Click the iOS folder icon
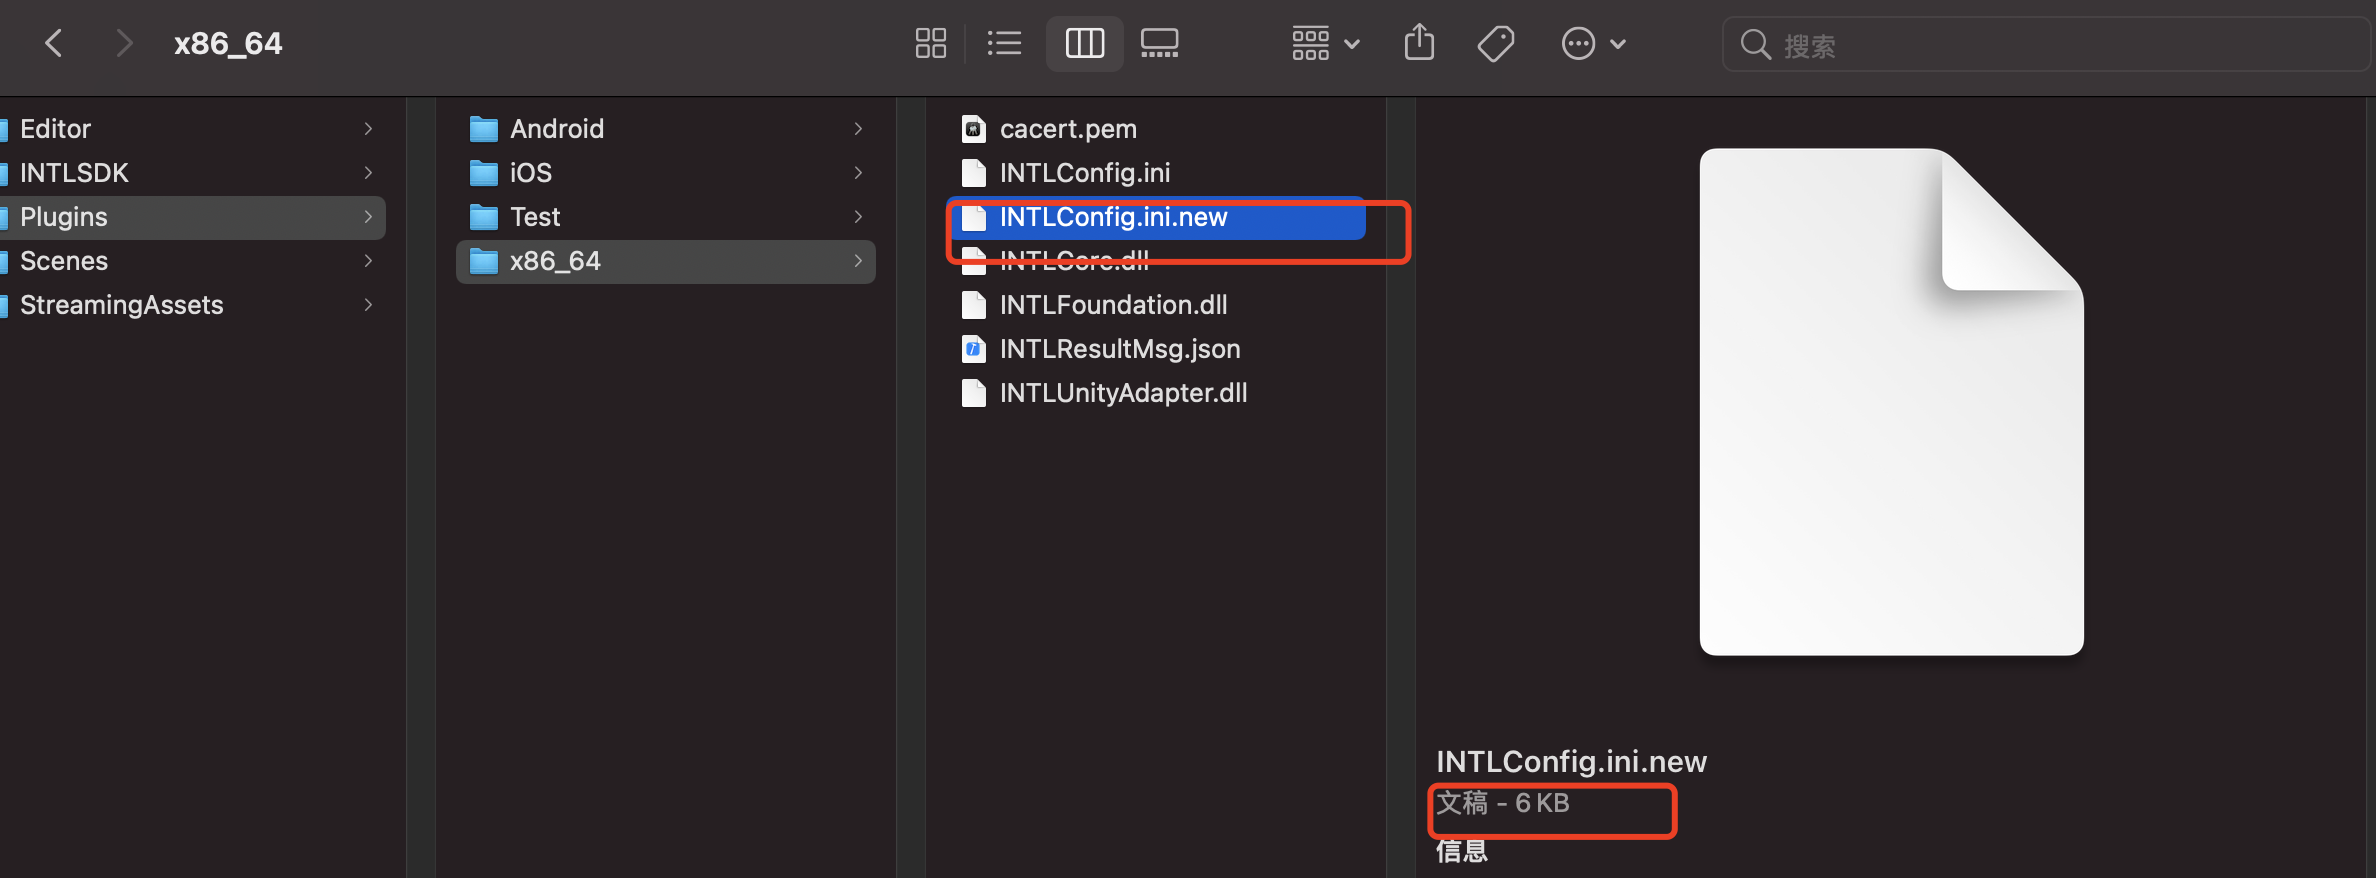2376x878 pixels. (484, 173)
